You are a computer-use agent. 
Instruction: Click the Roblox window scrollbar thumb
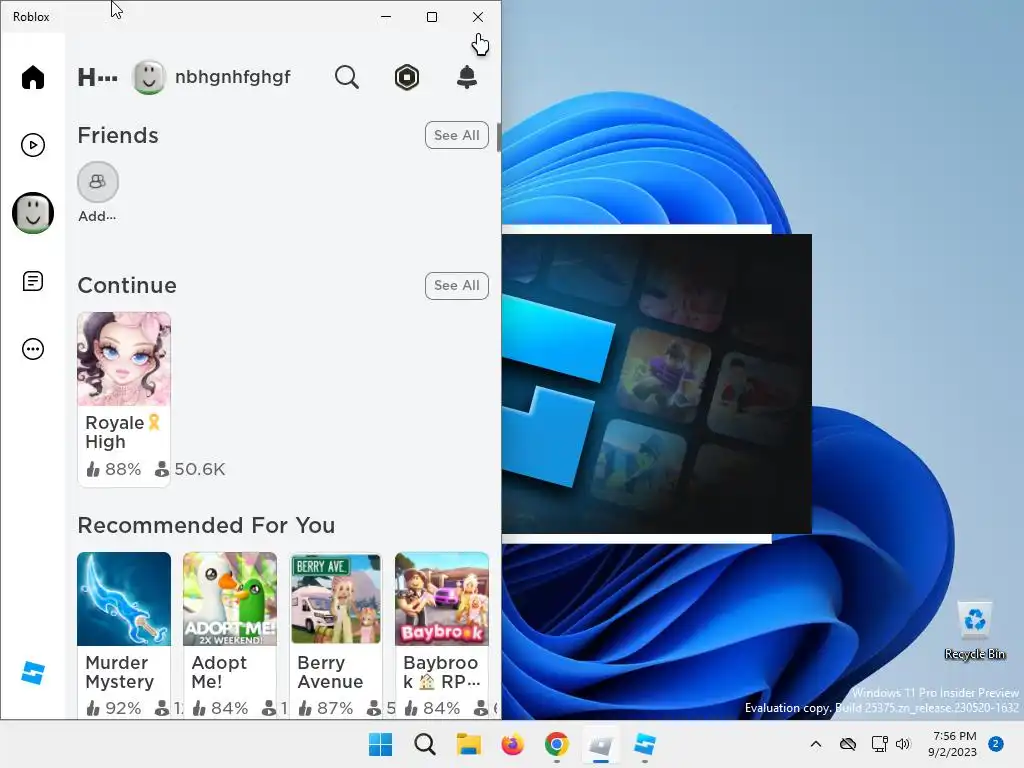point(499,137)
